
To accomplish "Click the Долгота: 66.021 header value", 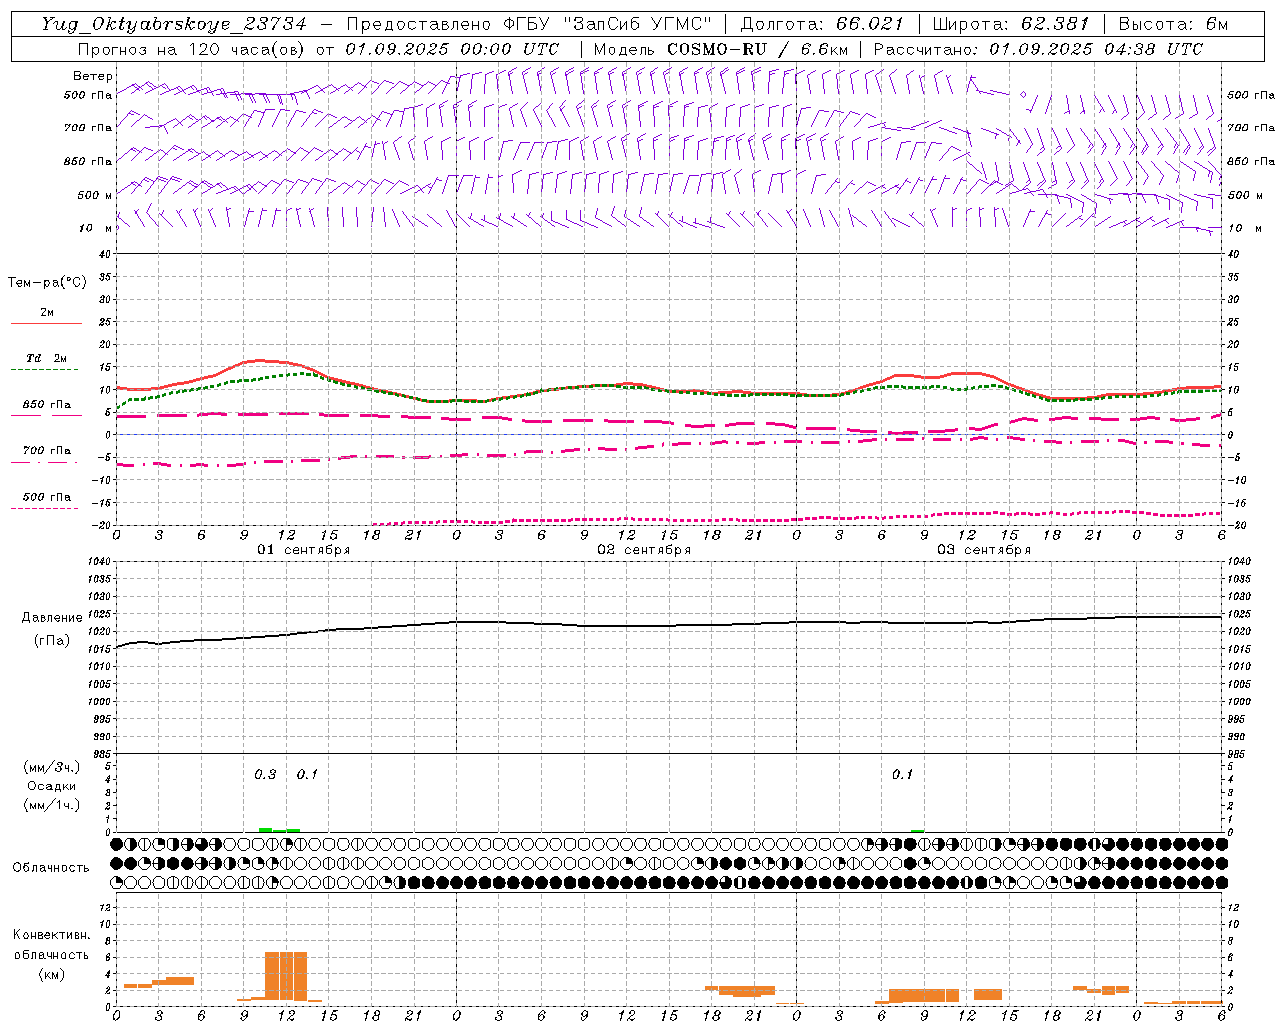I will pyautogui.click(x=822, y=24).
